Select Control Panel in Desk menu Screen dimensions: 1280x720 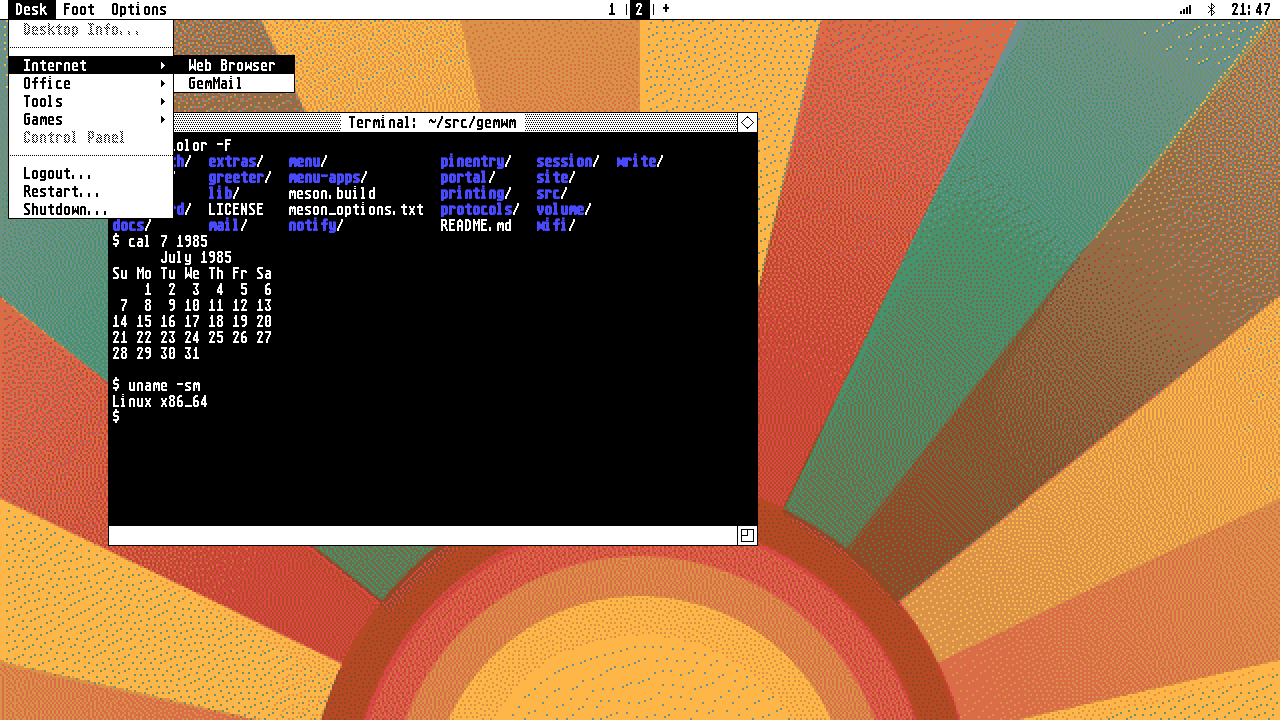pyautogui.click(x=91, y=137)
